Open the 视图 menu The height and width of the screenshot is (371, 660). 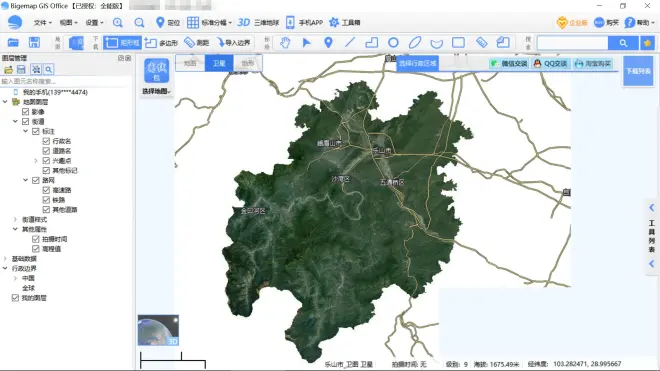(68, 22)
